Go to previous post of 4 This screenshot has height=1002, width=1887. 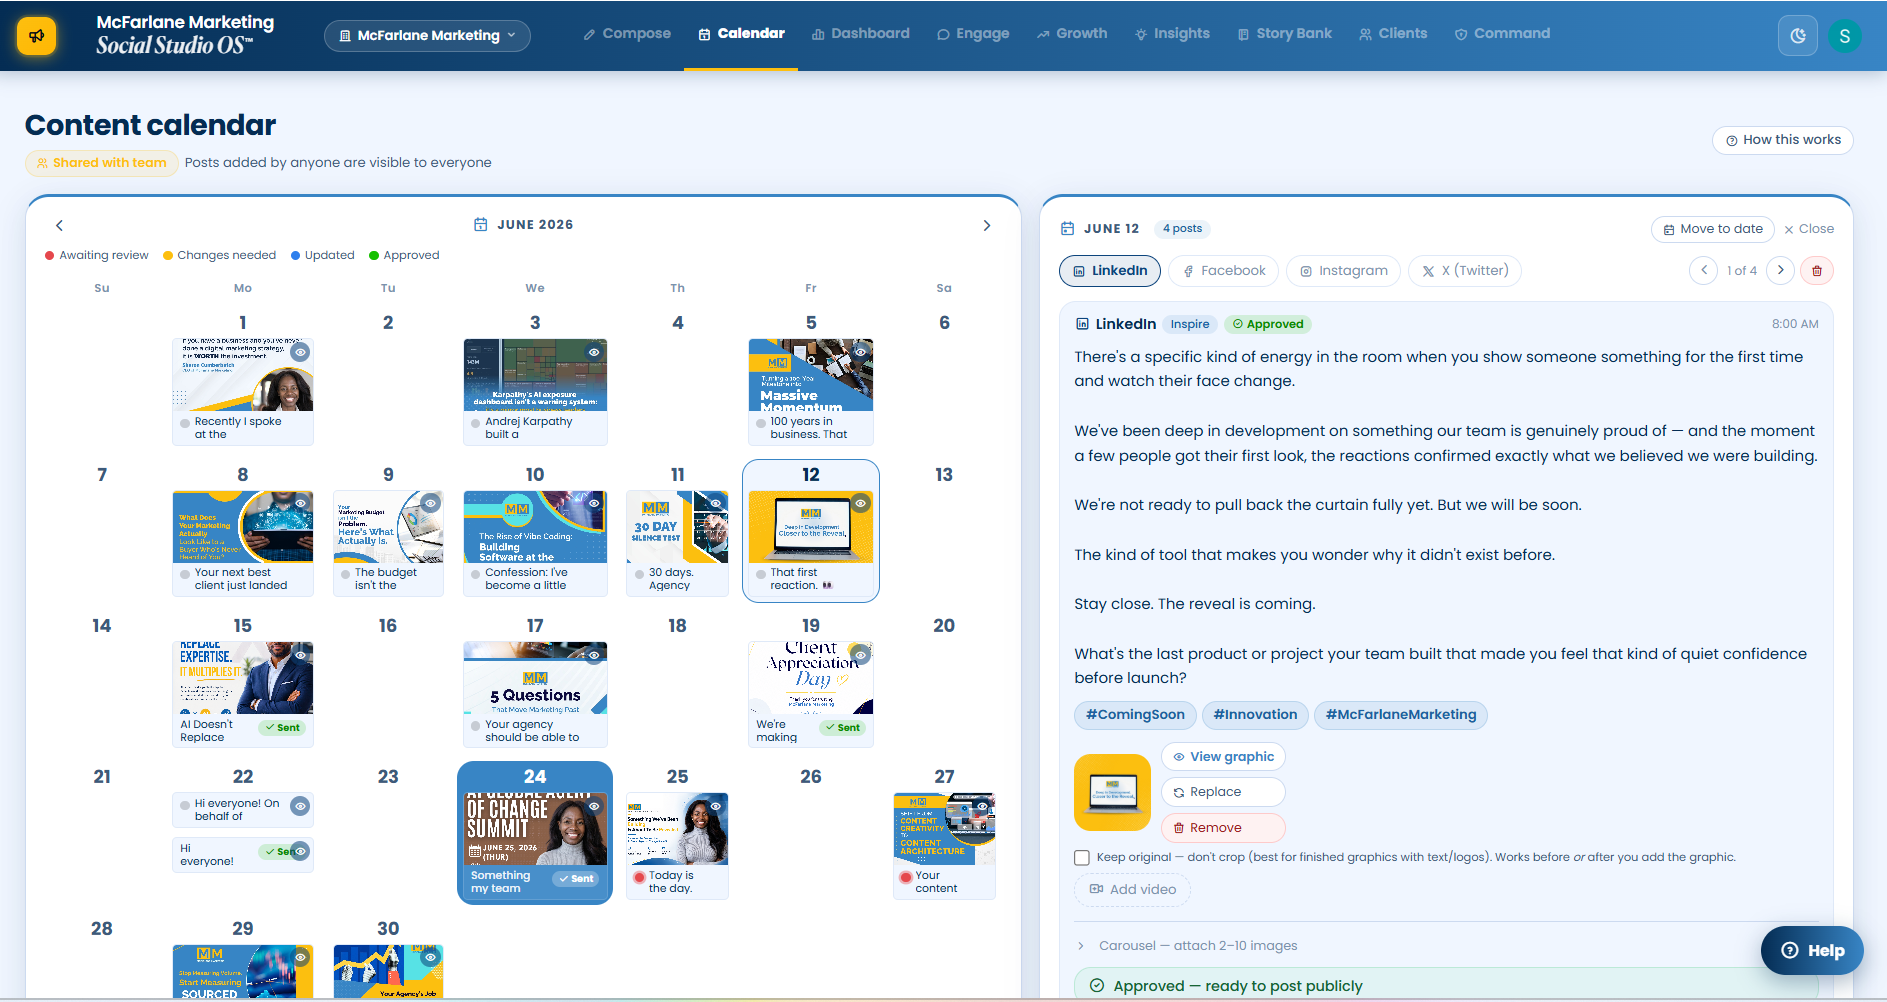click(1703, 270)
